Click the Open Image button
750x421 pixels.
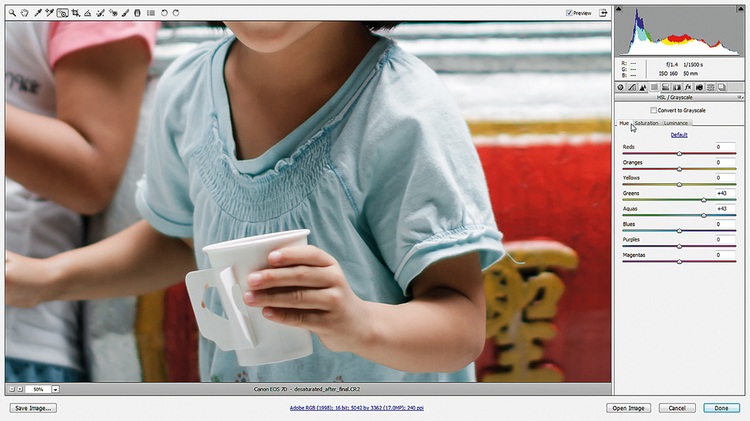[x=629, y=408]
